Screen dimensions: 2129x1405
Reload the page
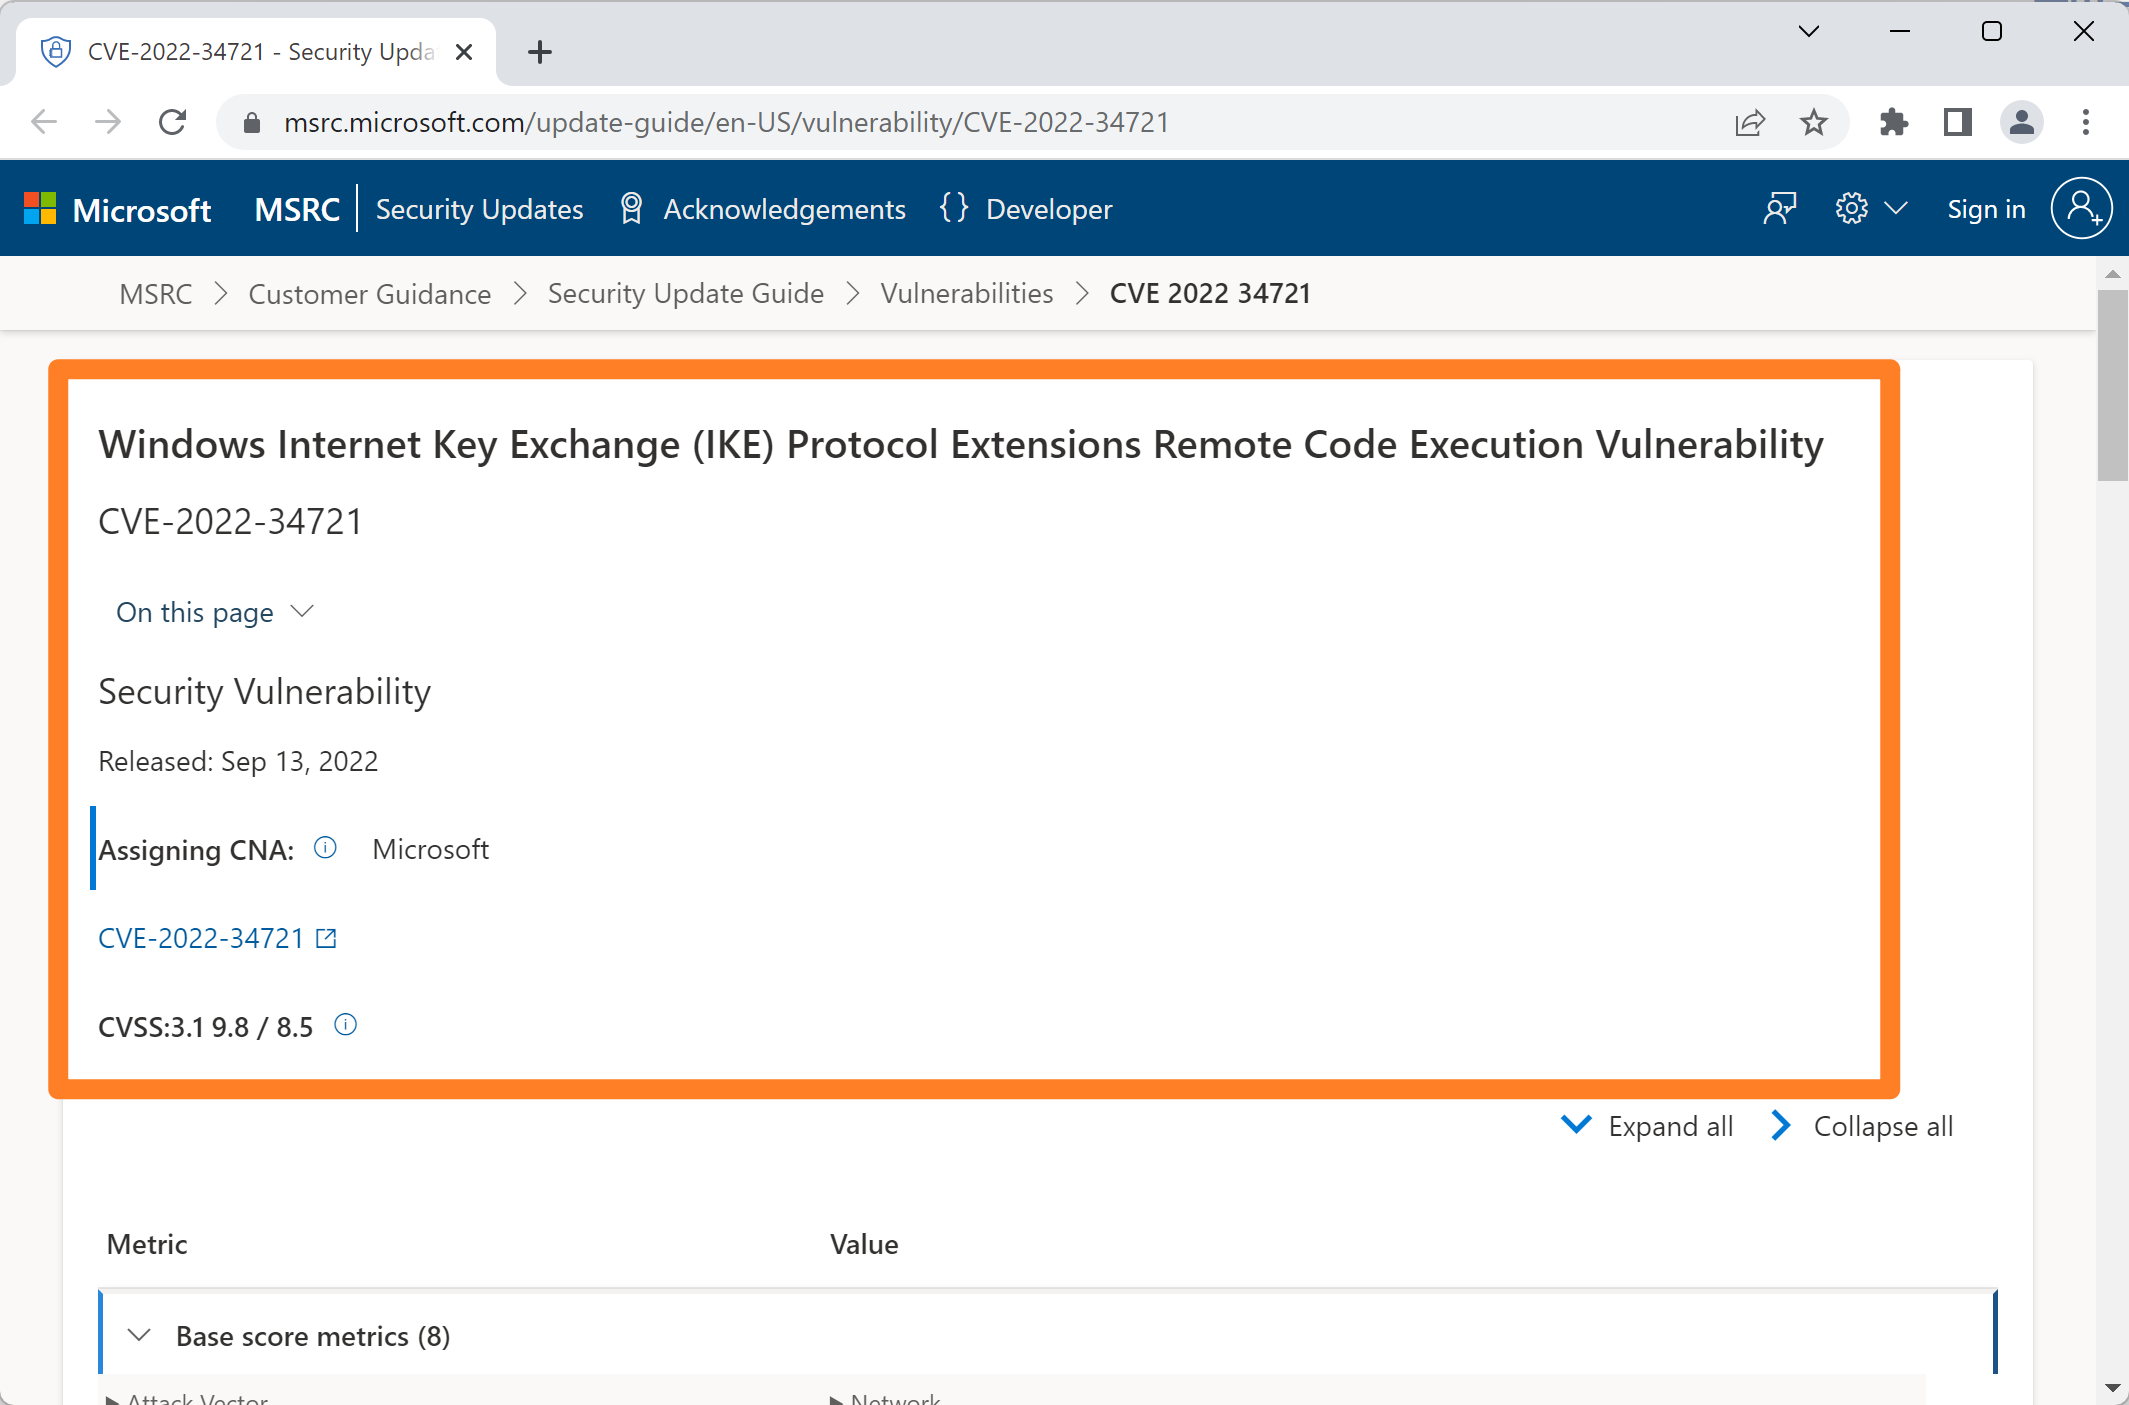tap(173, 122)
